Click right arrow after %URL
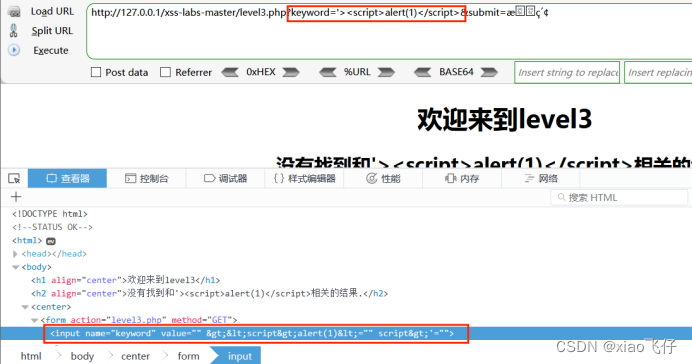Viewport: 692px width, 364px height. (x=386, y=72)
